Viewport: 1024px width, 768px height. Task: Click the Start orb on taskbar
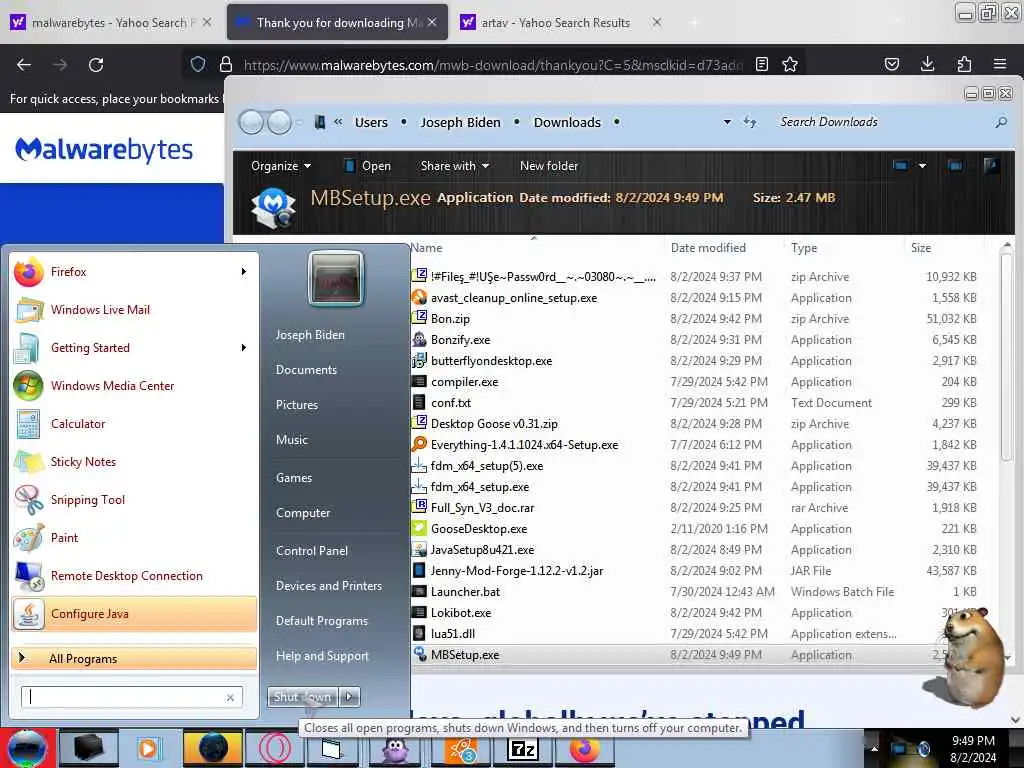27,748
